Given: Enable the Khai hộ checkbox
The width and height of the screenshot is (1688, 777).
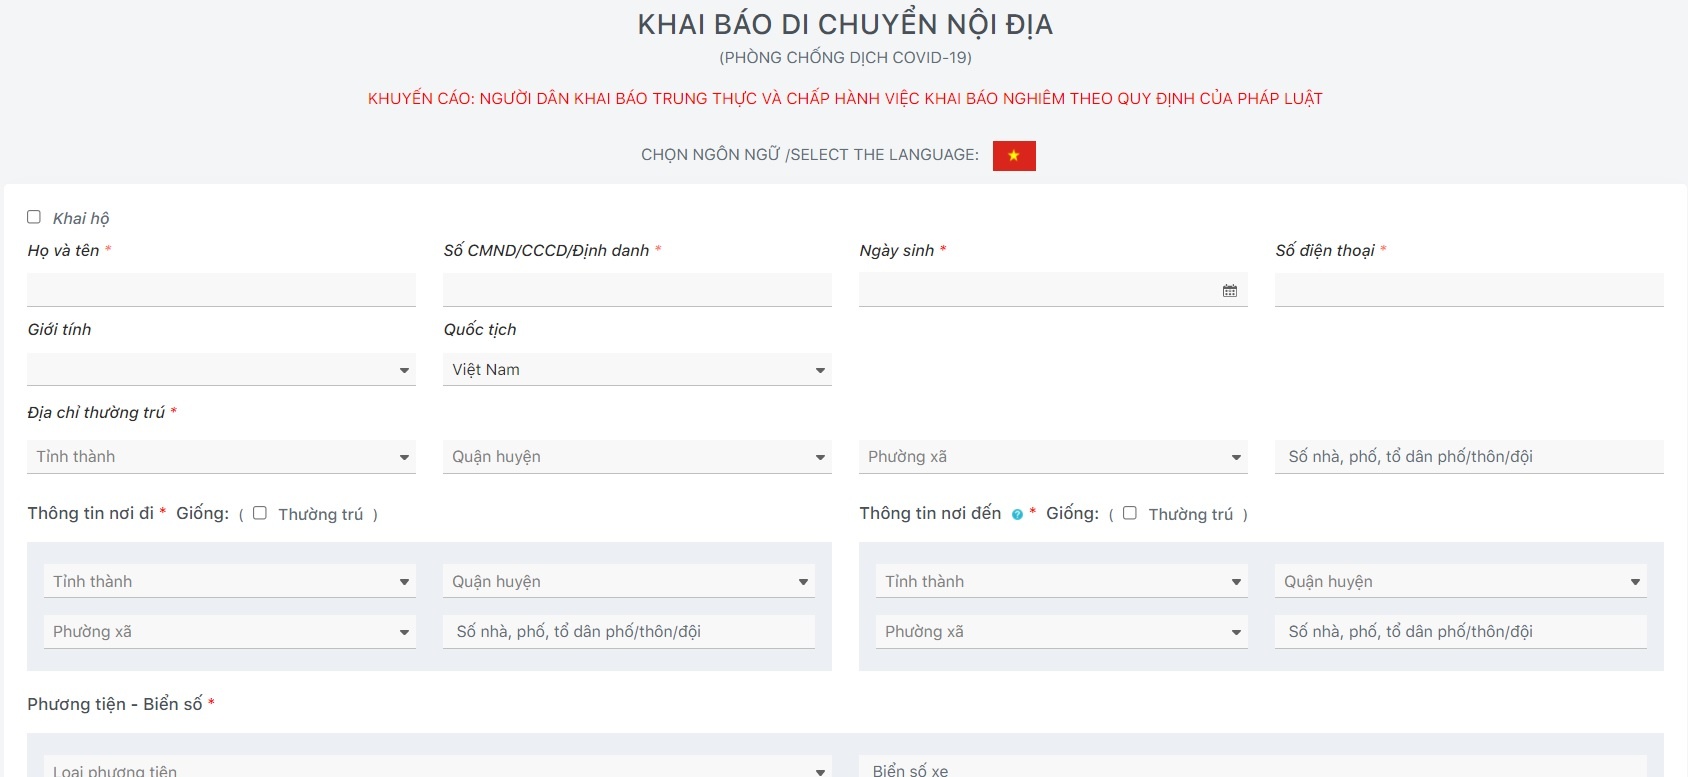Looking at the screenshot, I should tap(34, 217).
